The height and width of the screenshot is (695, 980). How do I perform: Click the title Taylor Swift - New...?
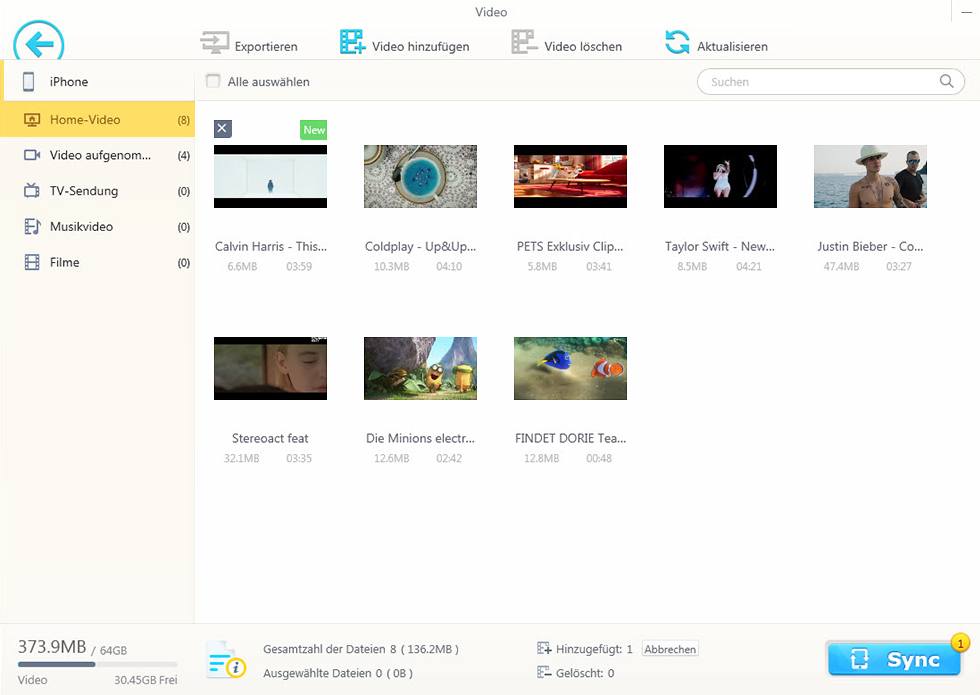[720, 246]
